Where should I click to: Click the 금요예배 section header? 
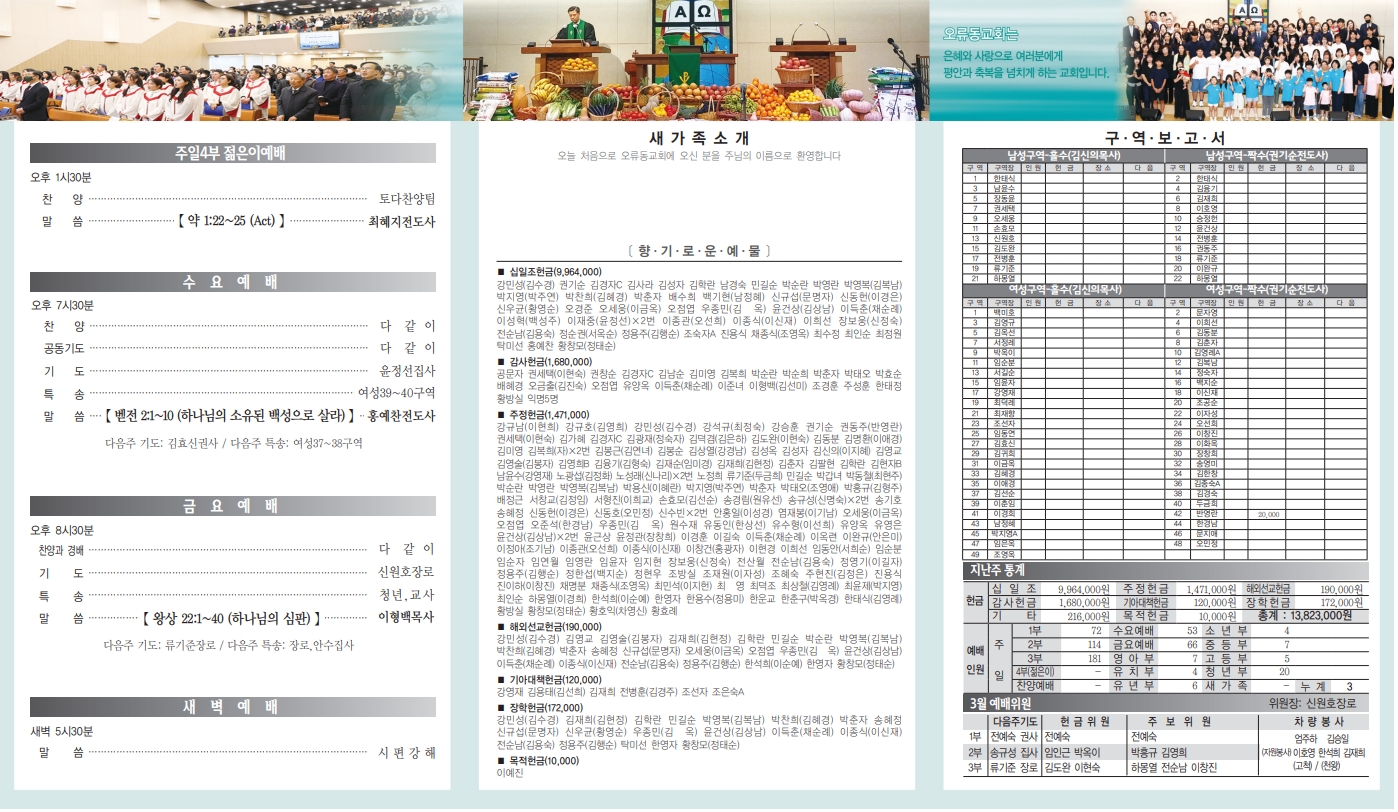[x=232, y=506]
